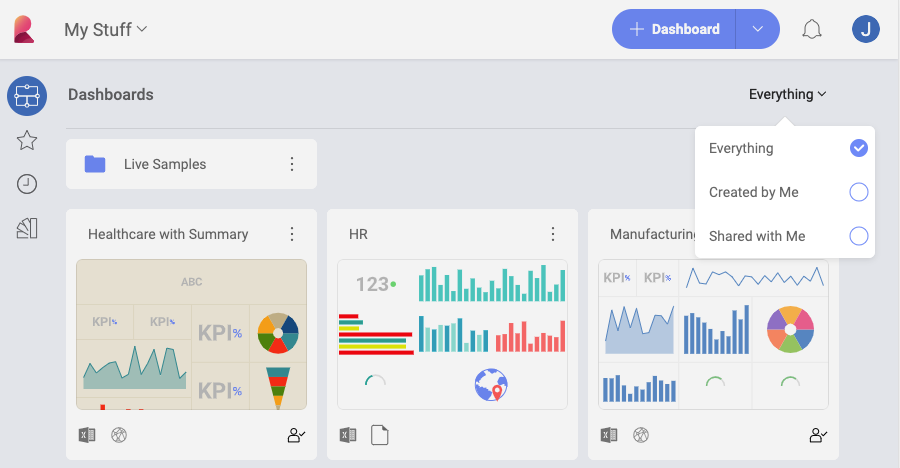
Task: Open the Healthcare with Summary thumbnail
Action: [x=191, y=334]
